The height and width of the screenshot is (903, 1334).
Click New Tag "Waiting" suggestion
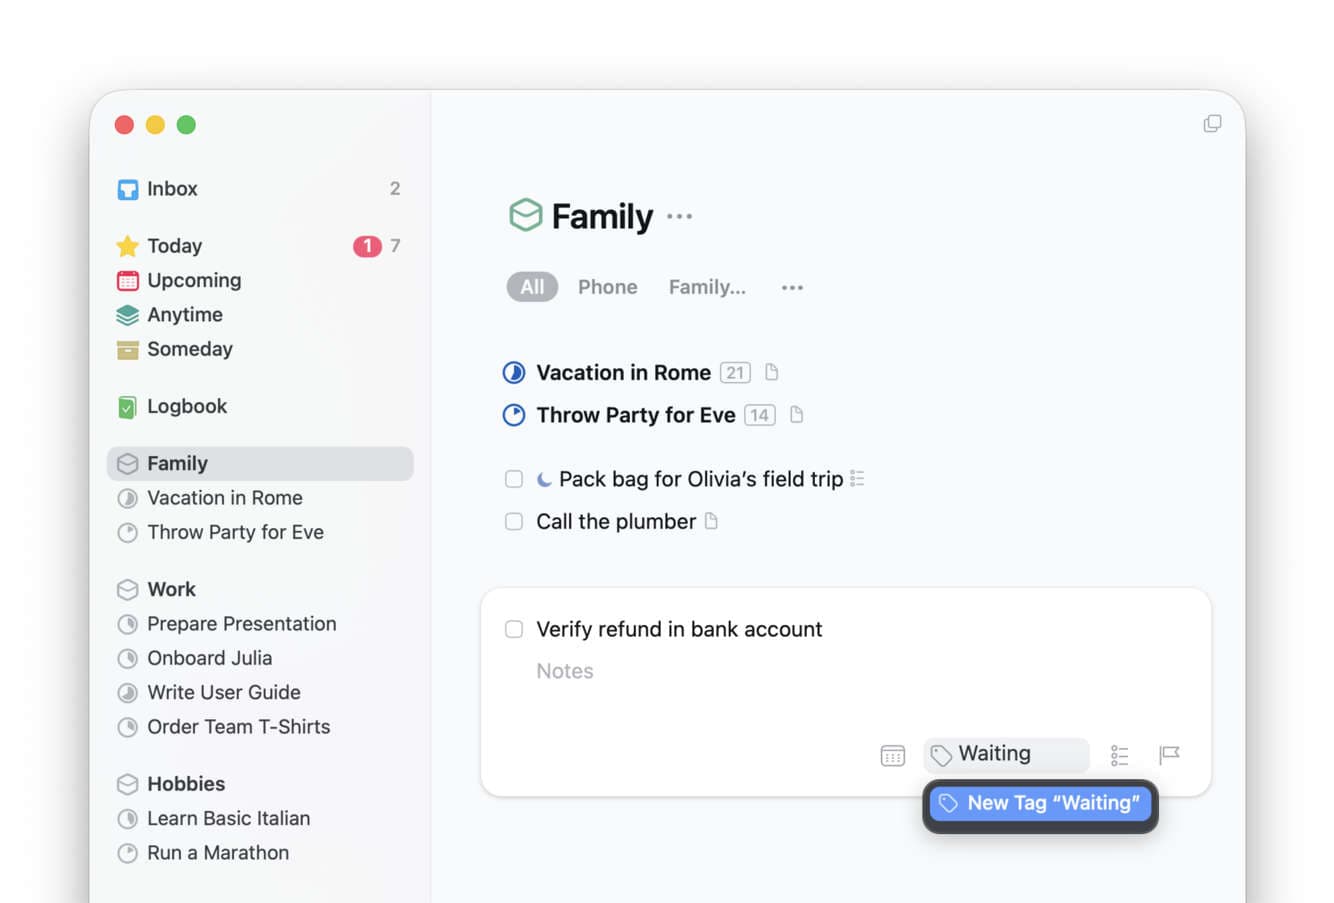pyautogui.click(x=1040, y=803)
